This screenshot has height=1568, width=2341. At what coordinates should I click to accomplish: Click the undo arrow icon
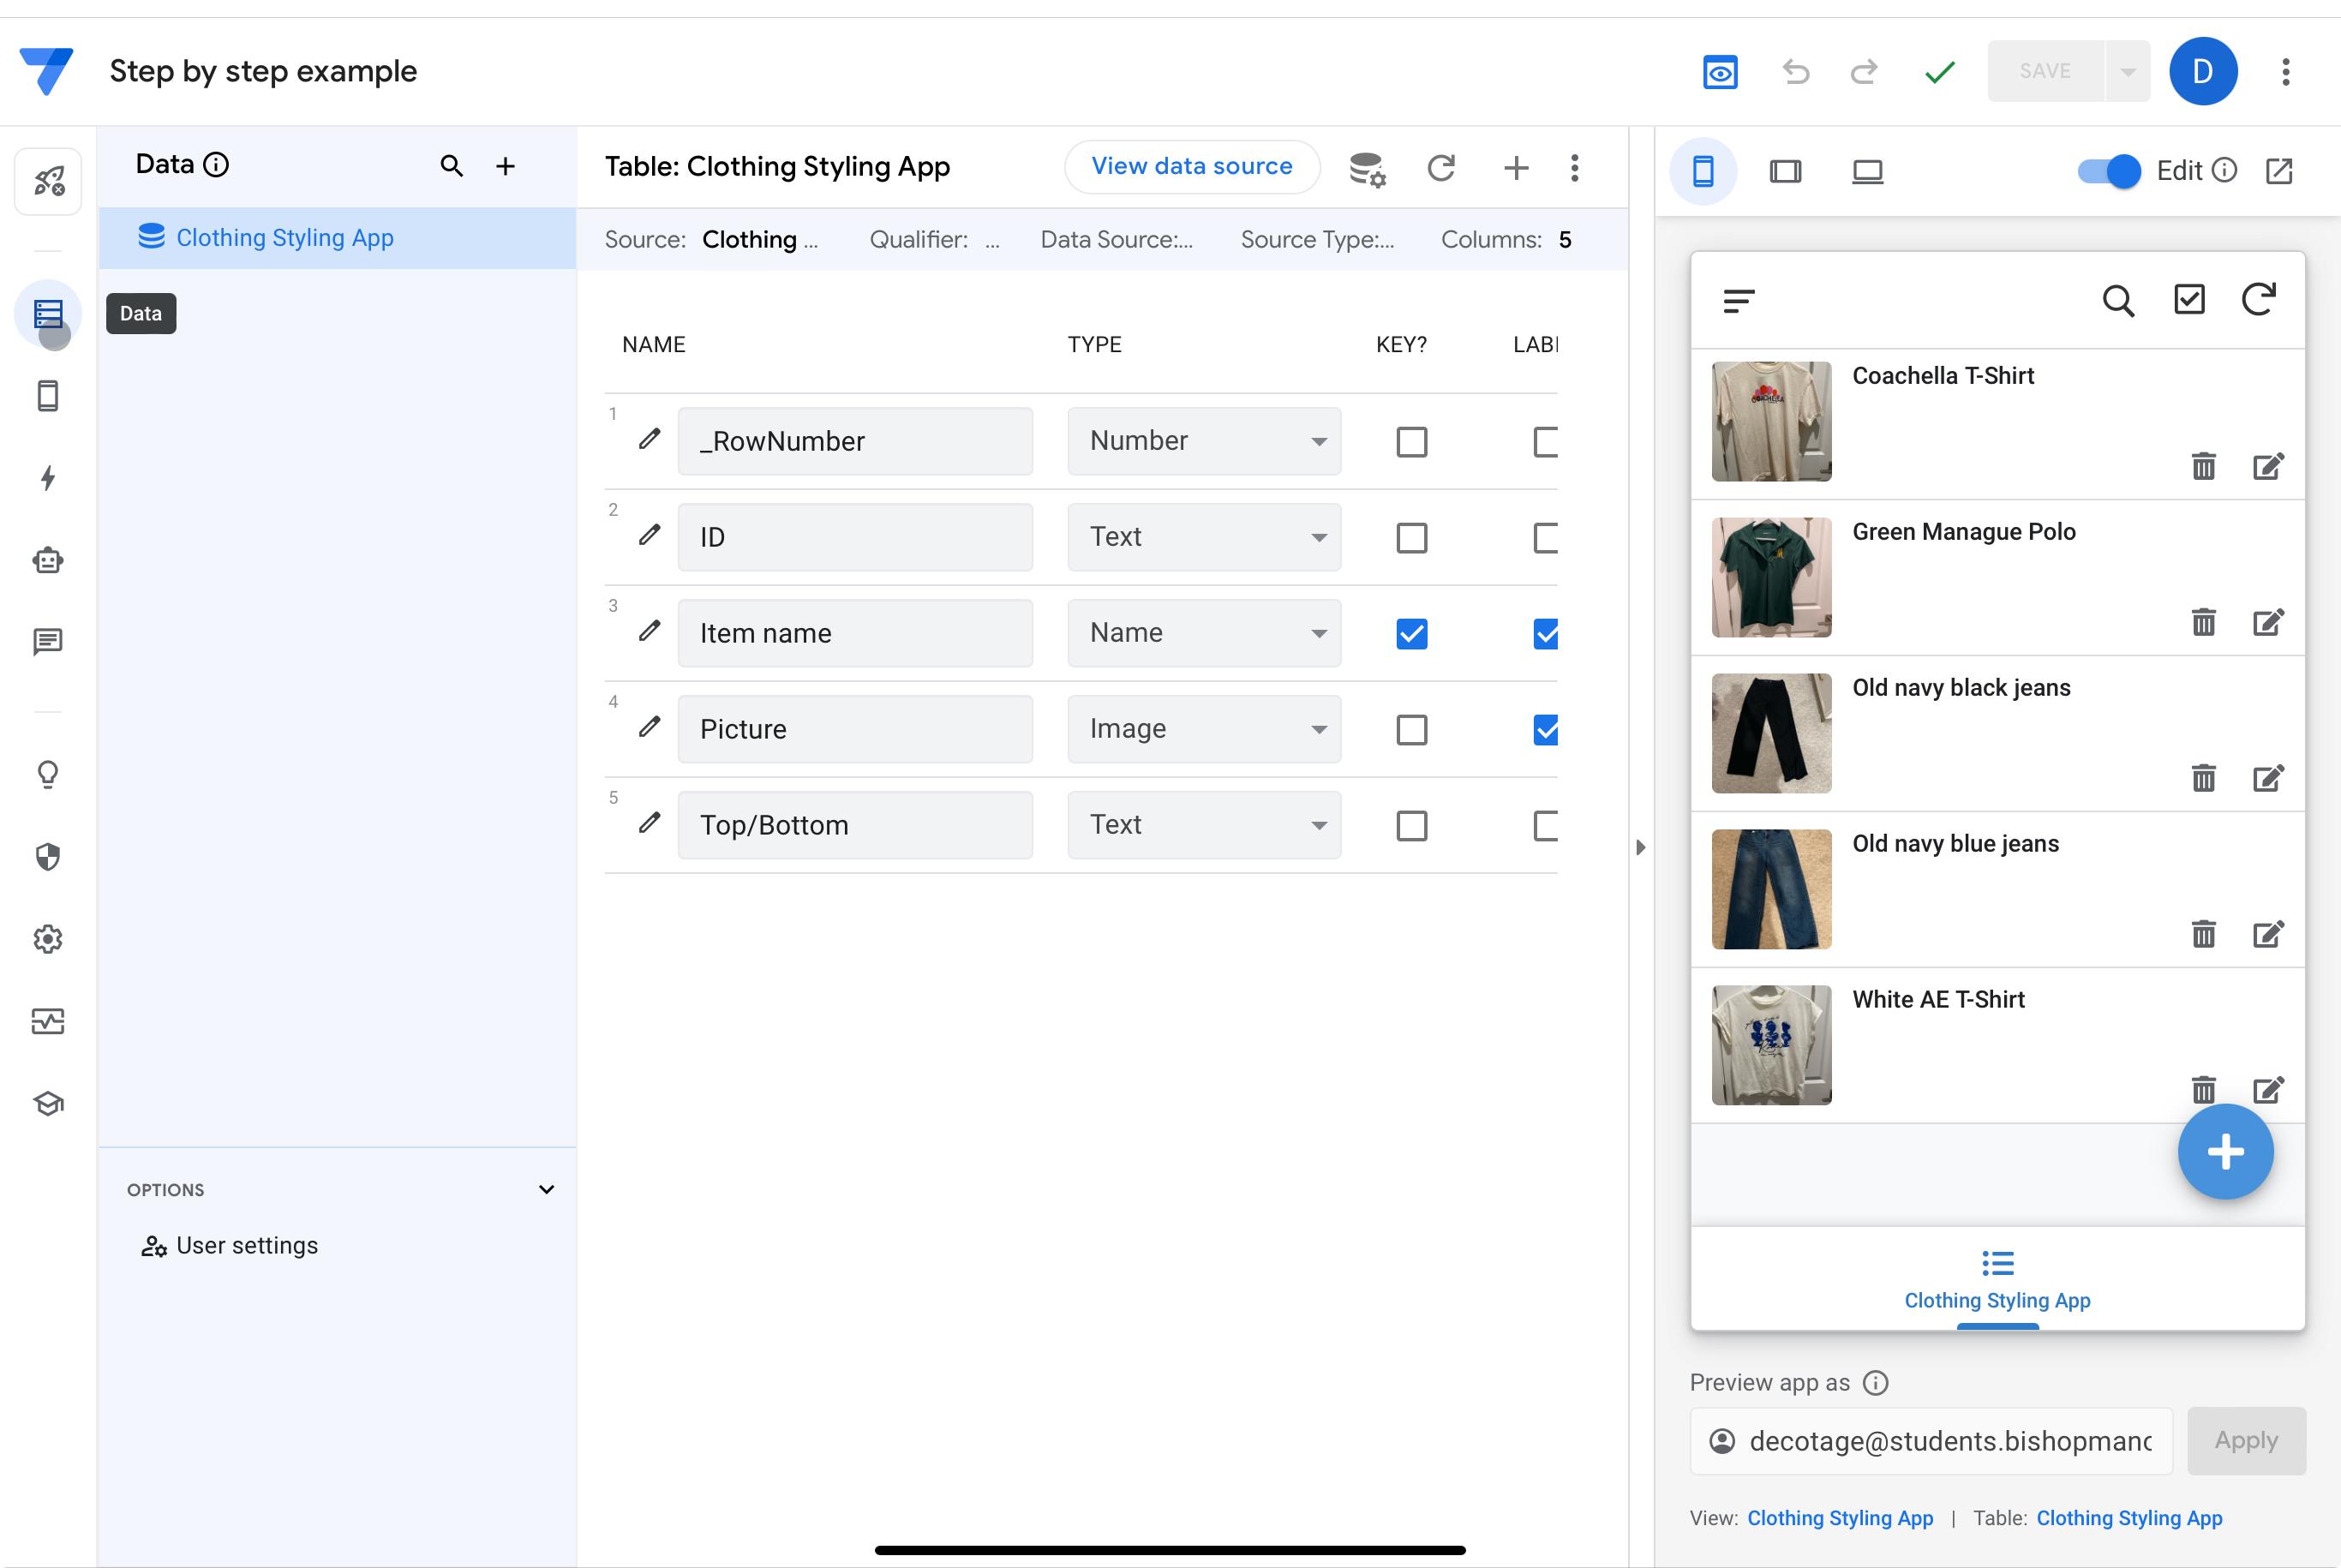(1796, 72)
